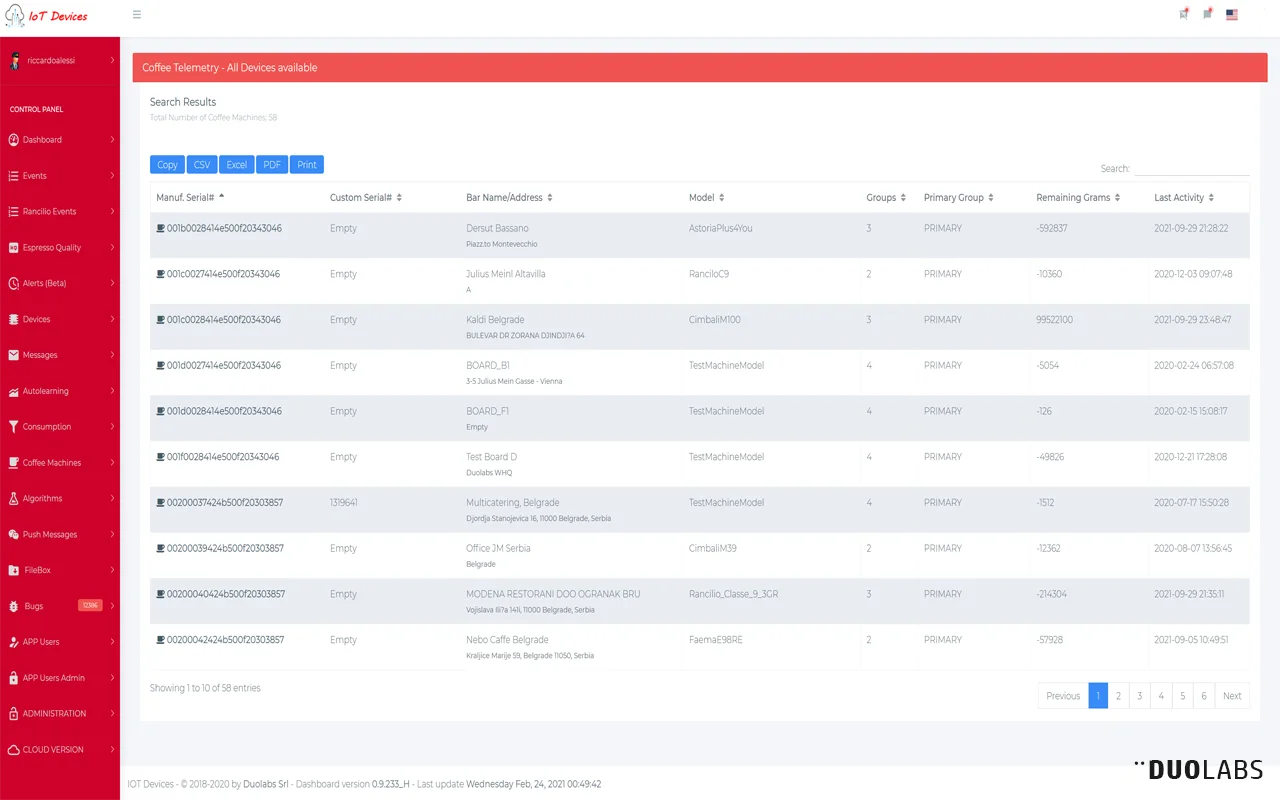
Task: Click the Consumption funnel icon
Action: (x=14, y=427)
